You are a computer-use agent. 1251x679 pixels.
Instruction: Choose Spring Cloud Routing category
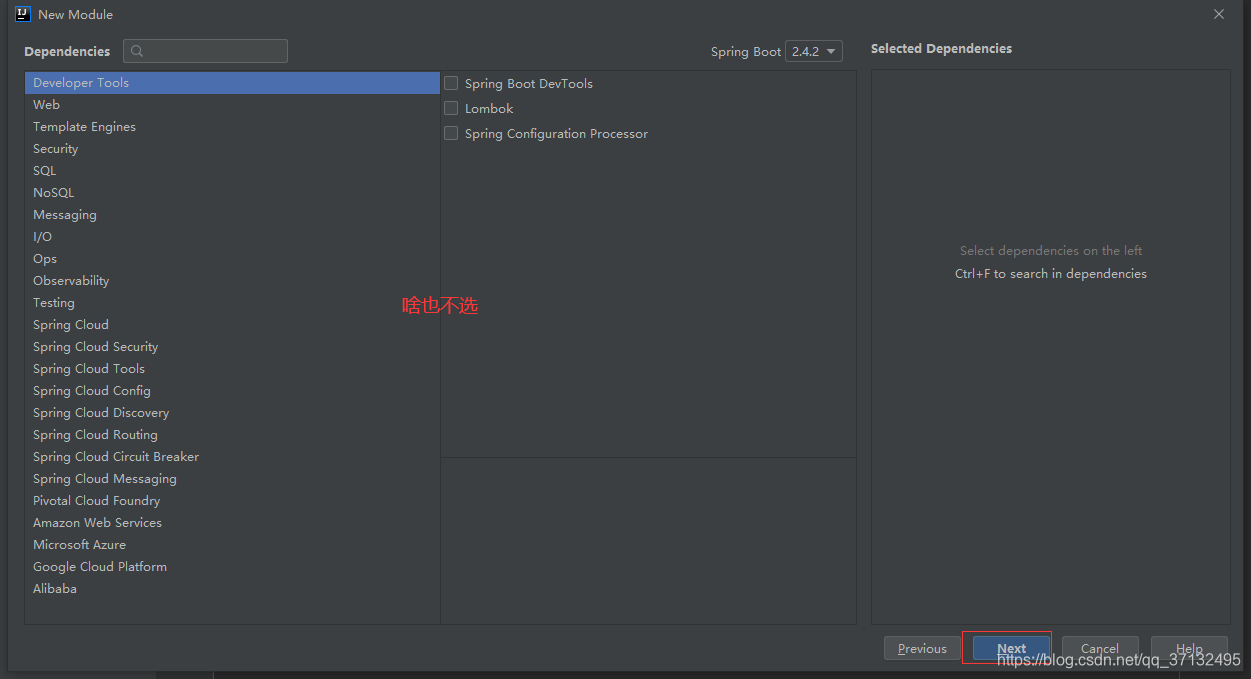point(232,435)
